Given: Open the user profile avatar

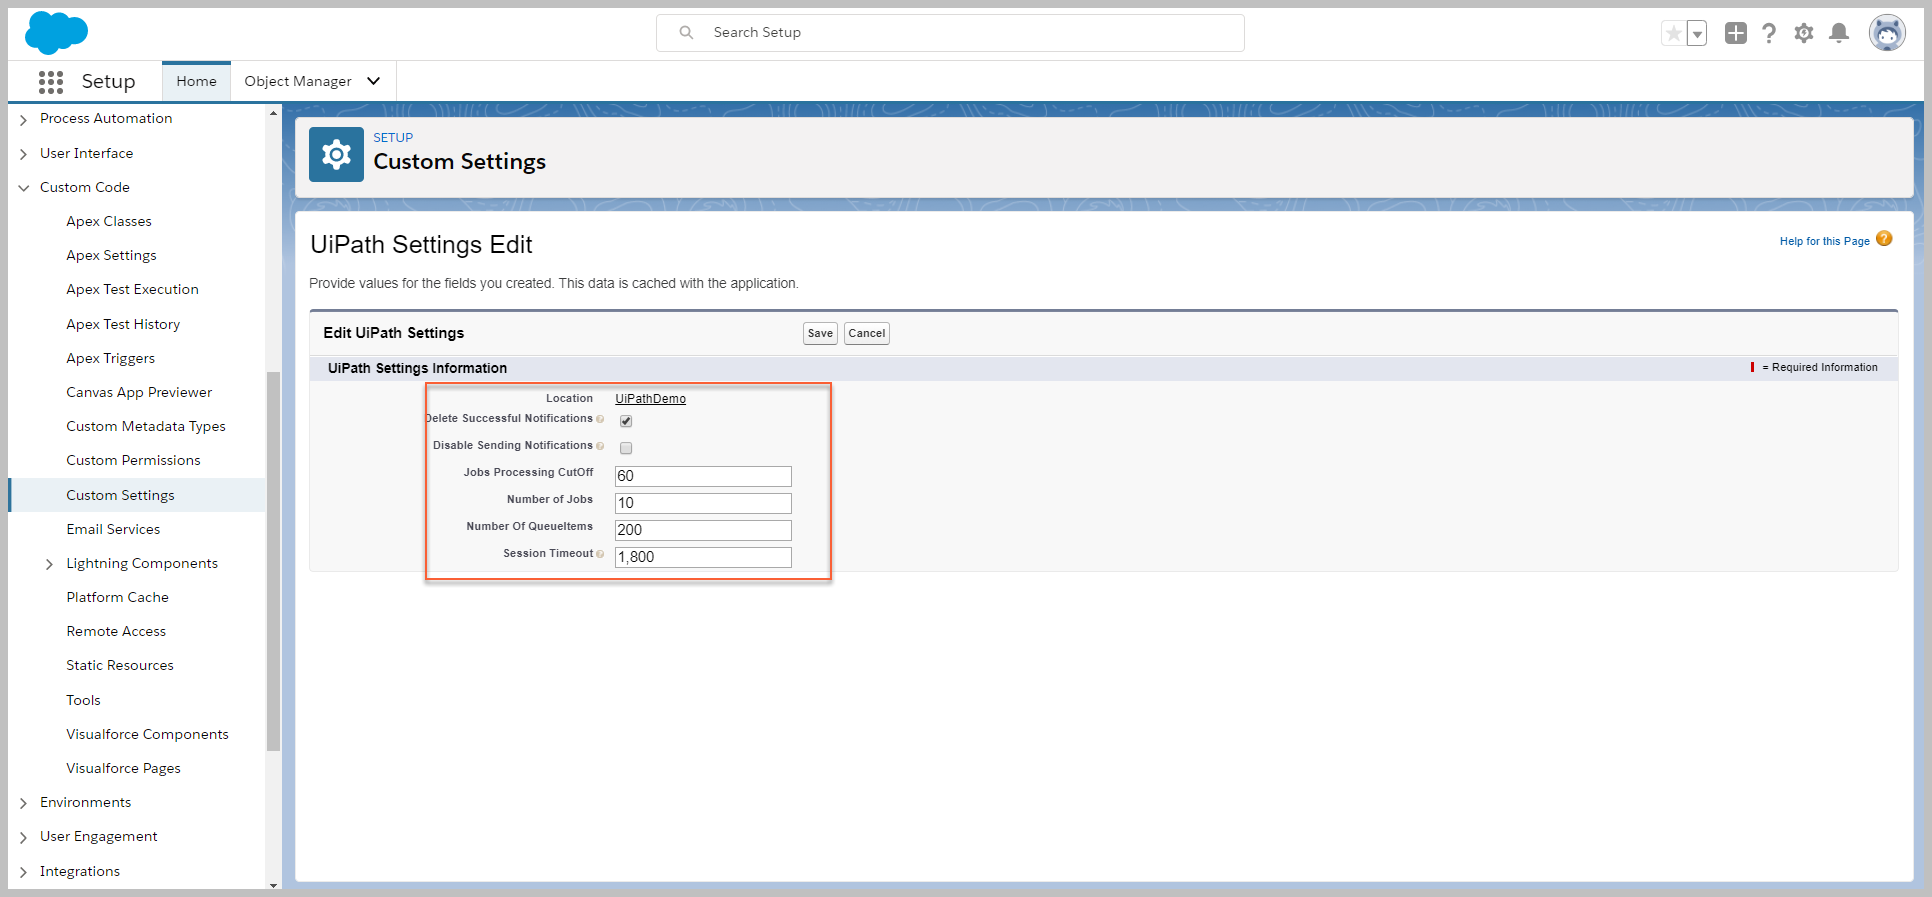Looking at the screenshot, I should coord(1887,33).
